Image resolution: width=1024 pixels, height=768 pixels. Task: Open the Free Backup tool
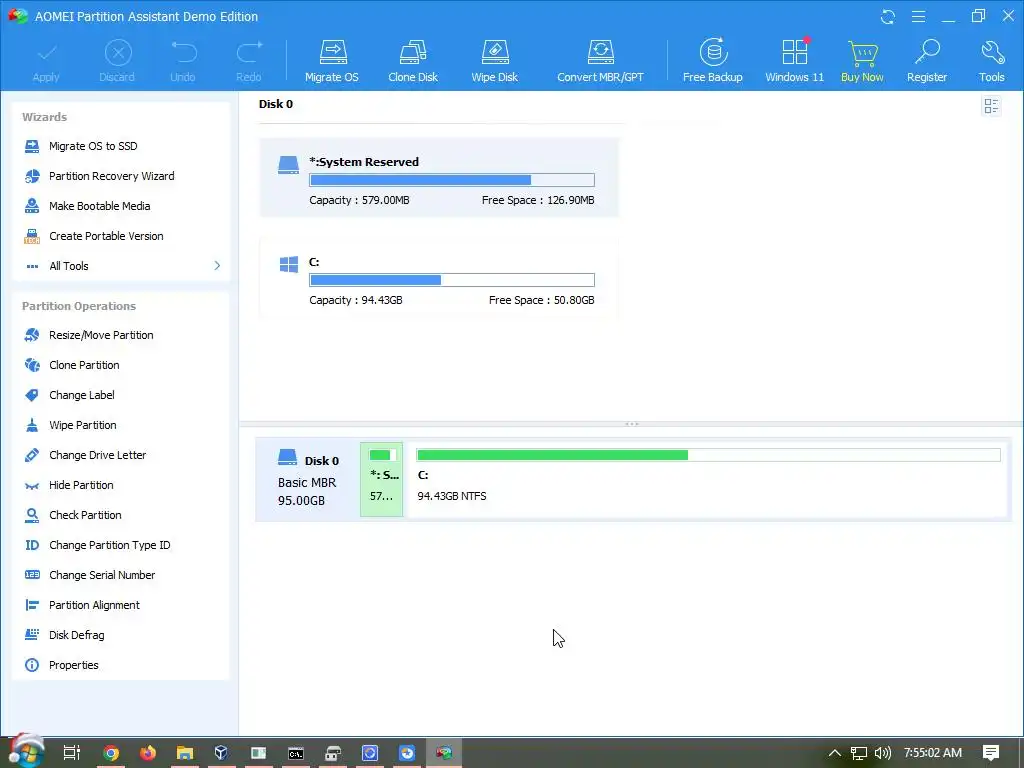point(712,61)
